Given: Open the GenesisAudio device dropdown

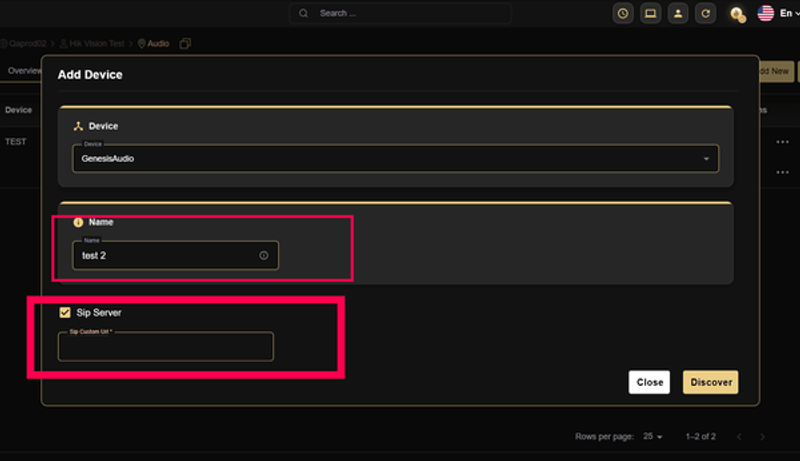Looking at the screenshot, I should tap(396, 159).
